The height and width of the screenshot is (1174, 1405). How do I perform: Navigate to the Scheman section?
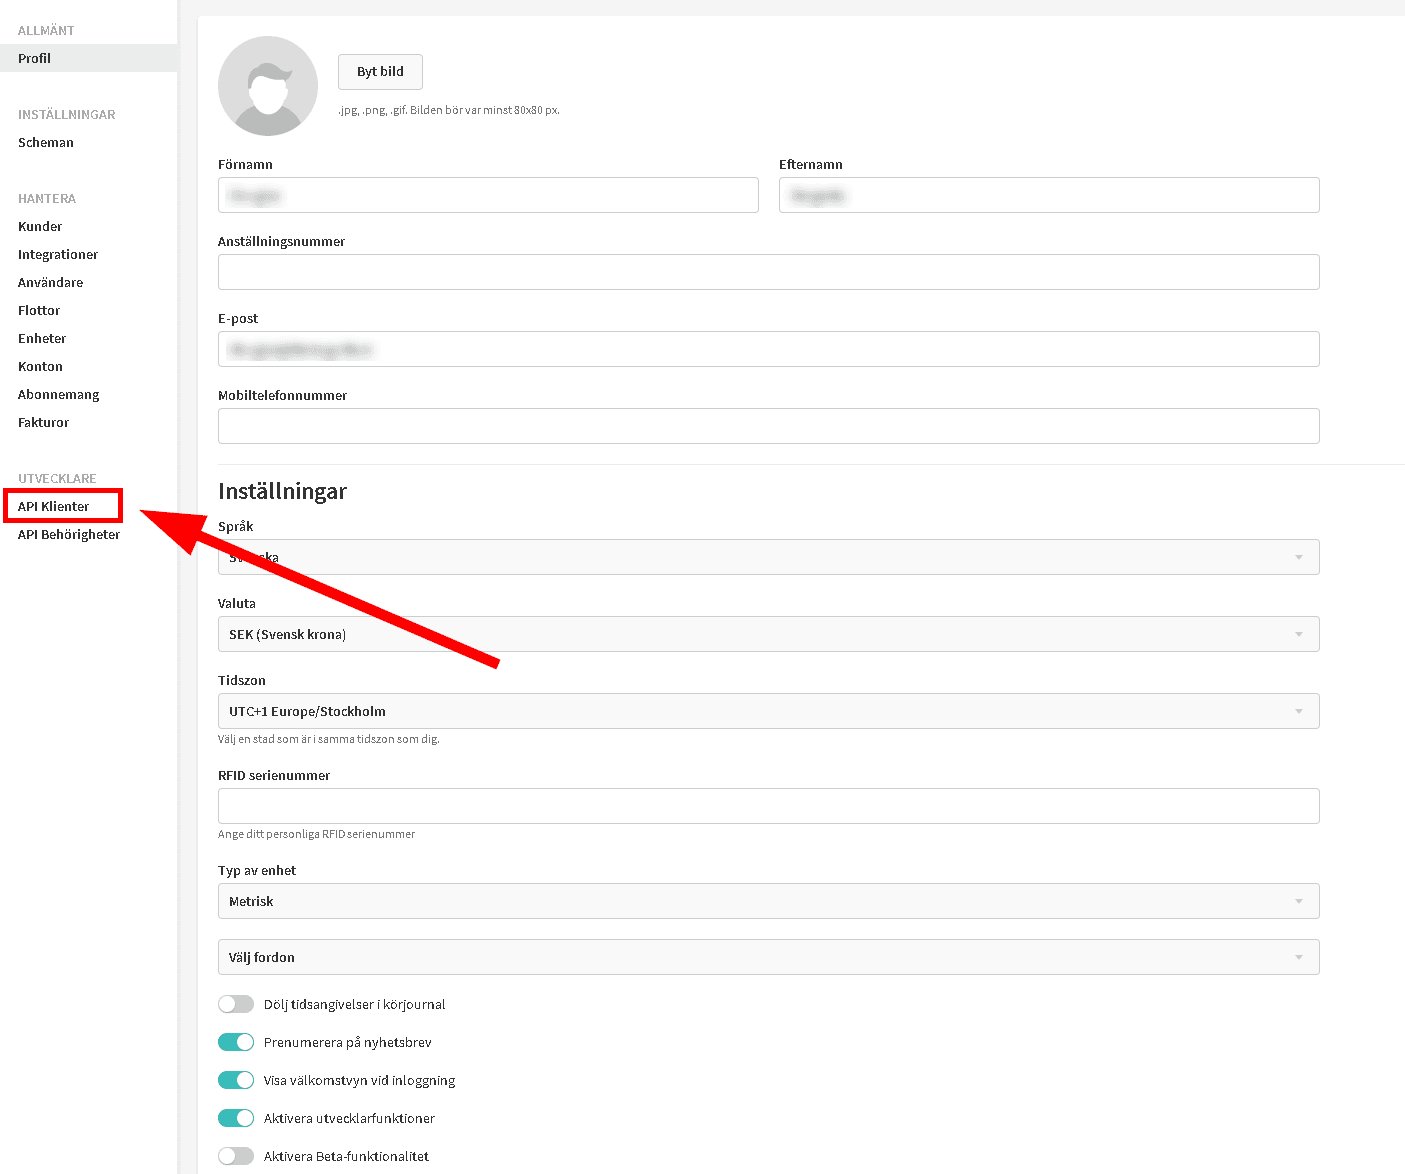[x=45, y=142]
